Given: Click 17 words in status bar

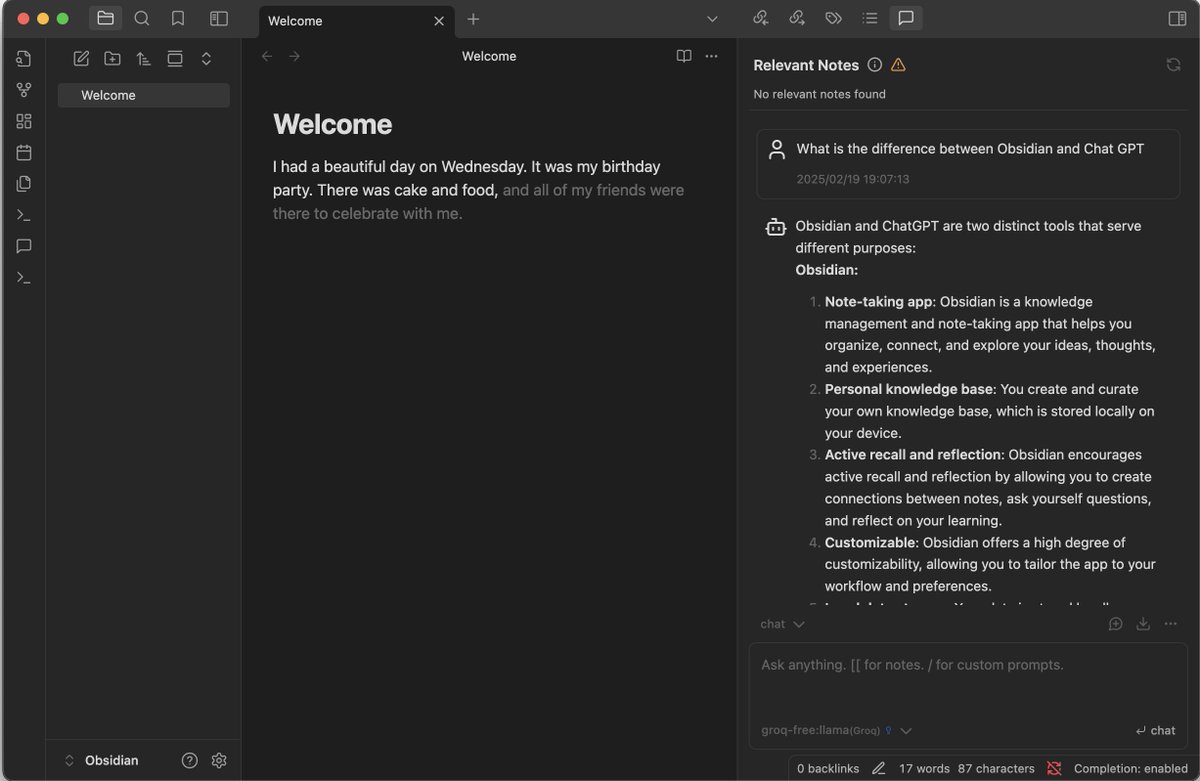Looking at the screenshot, I should point(924,769).
